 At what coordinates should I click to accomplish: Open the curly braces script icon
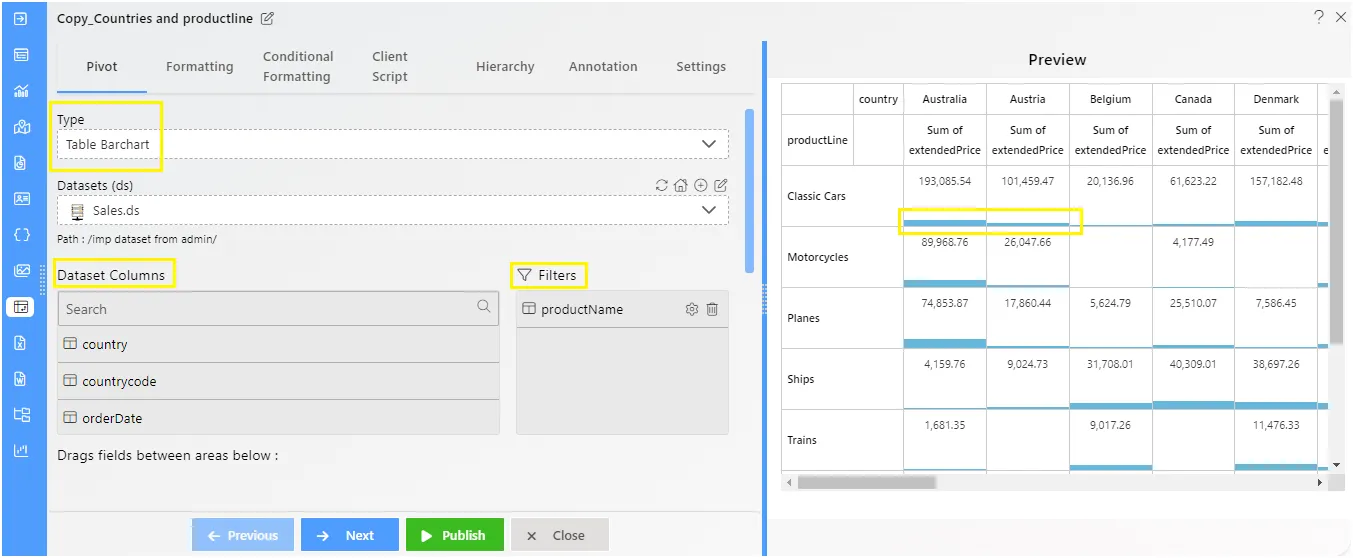(x=21, y=235)
